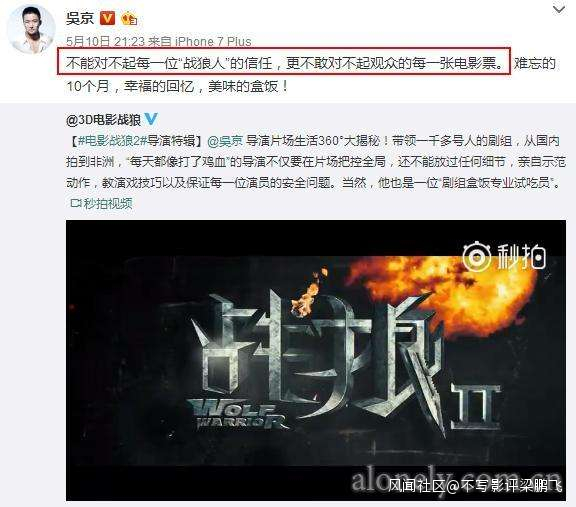Click 吴京's profile avatar photo

31,29
